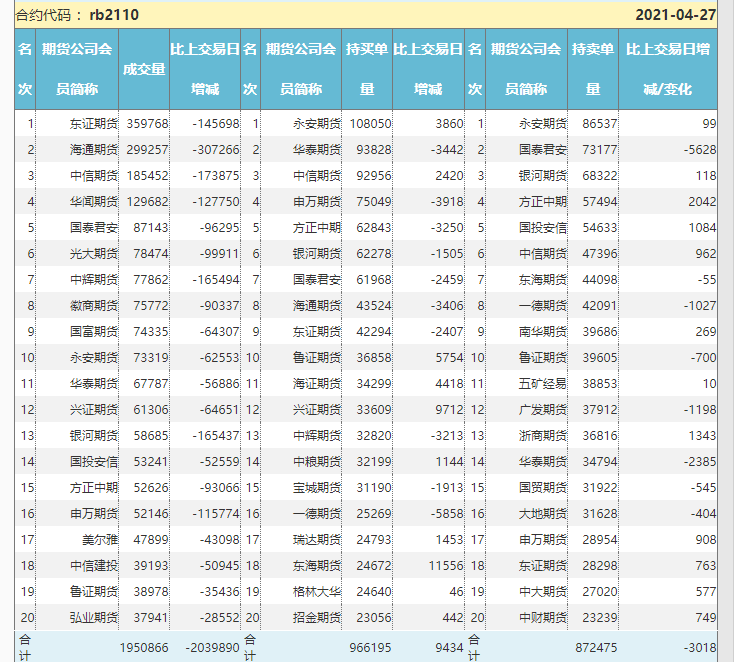The width and height of the screenshot is (735, 662).
Task: Click 徽商期货 in volume ranking
Action: pos(94,306)
